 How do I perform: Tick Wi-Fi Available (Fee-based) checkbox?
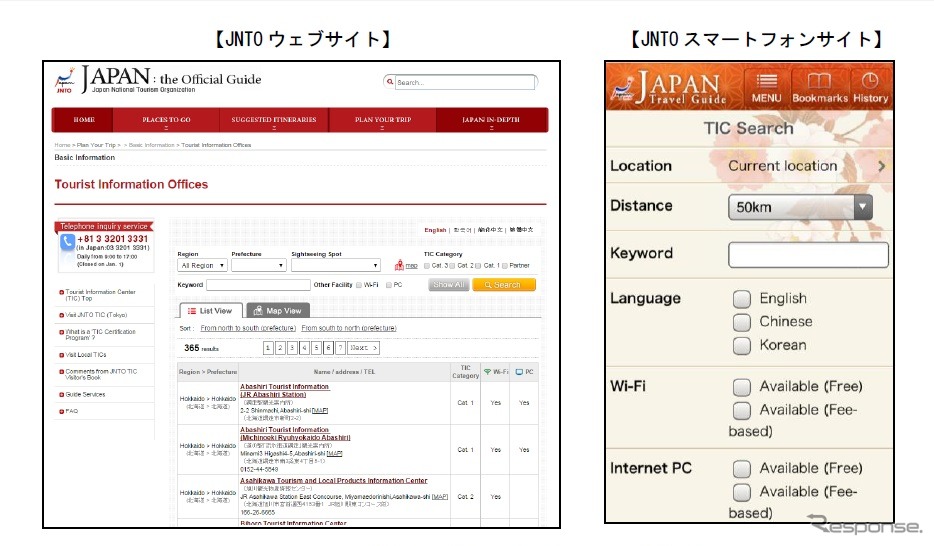(x=742, y=410)
